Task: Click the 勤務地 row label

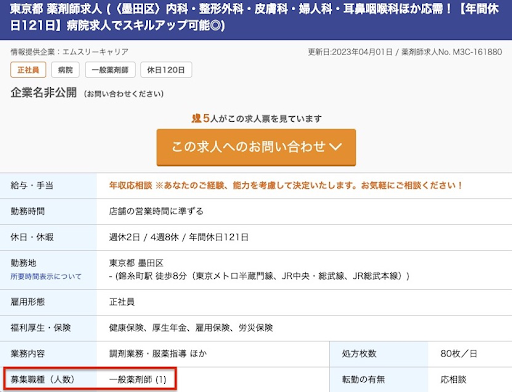Action: pyautogui.click(x=23, y=263)
